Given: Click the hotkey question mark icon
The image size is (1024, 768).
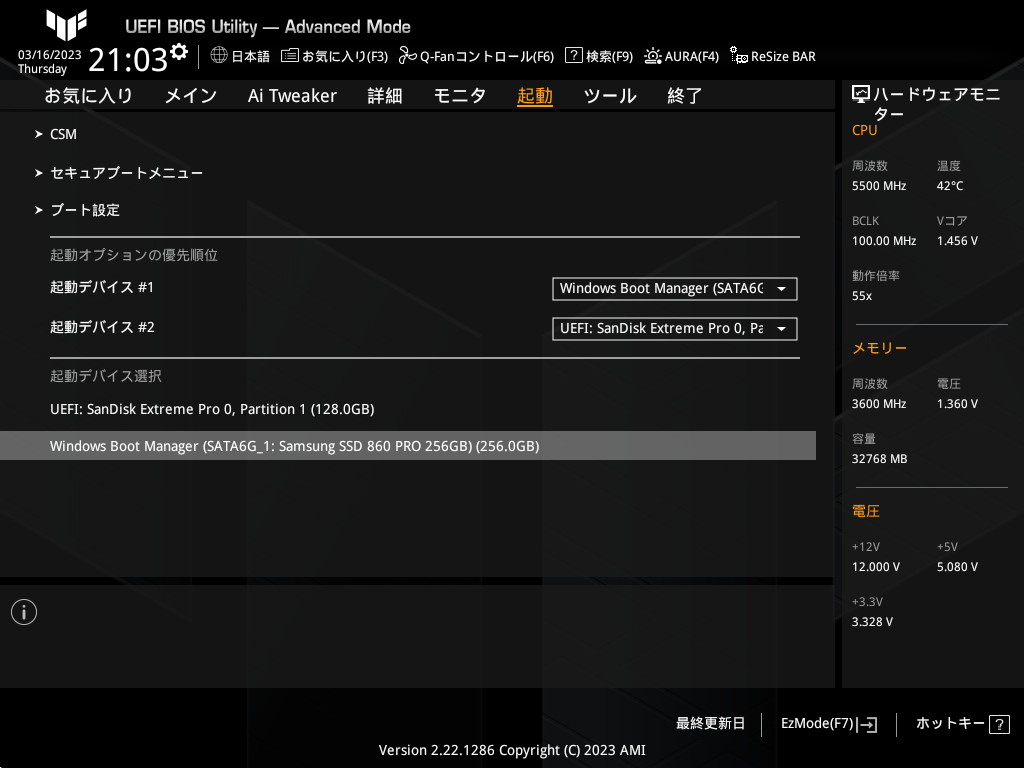Looking at the screenshot, I should 999,724.
